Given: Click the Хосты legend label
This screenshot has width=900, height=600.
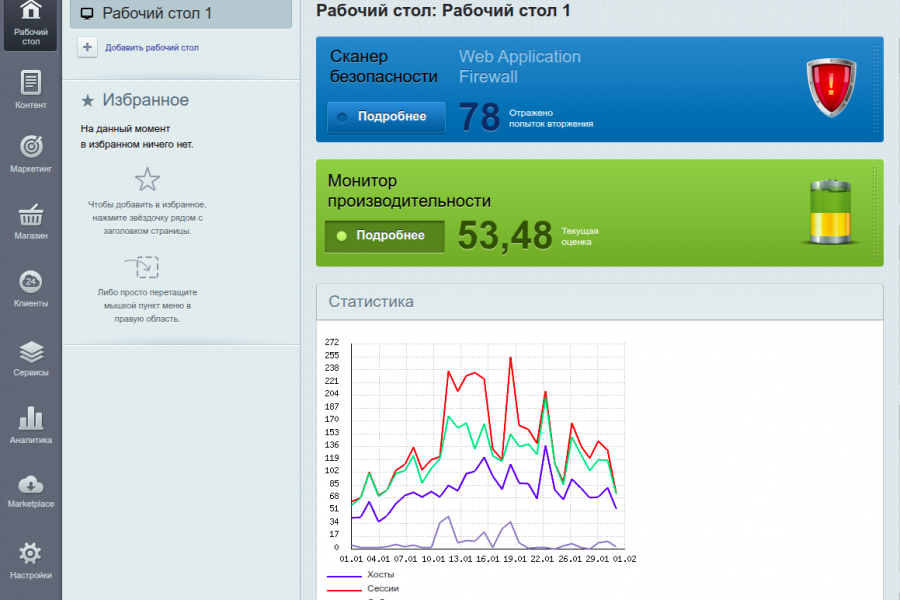Looking at the screenshot, I should 381,575.
